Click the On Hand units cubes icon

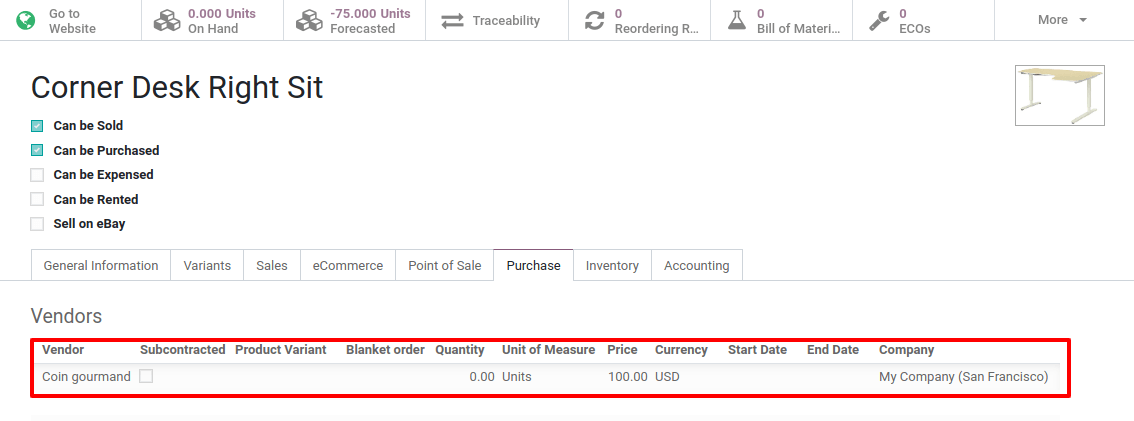167,20
